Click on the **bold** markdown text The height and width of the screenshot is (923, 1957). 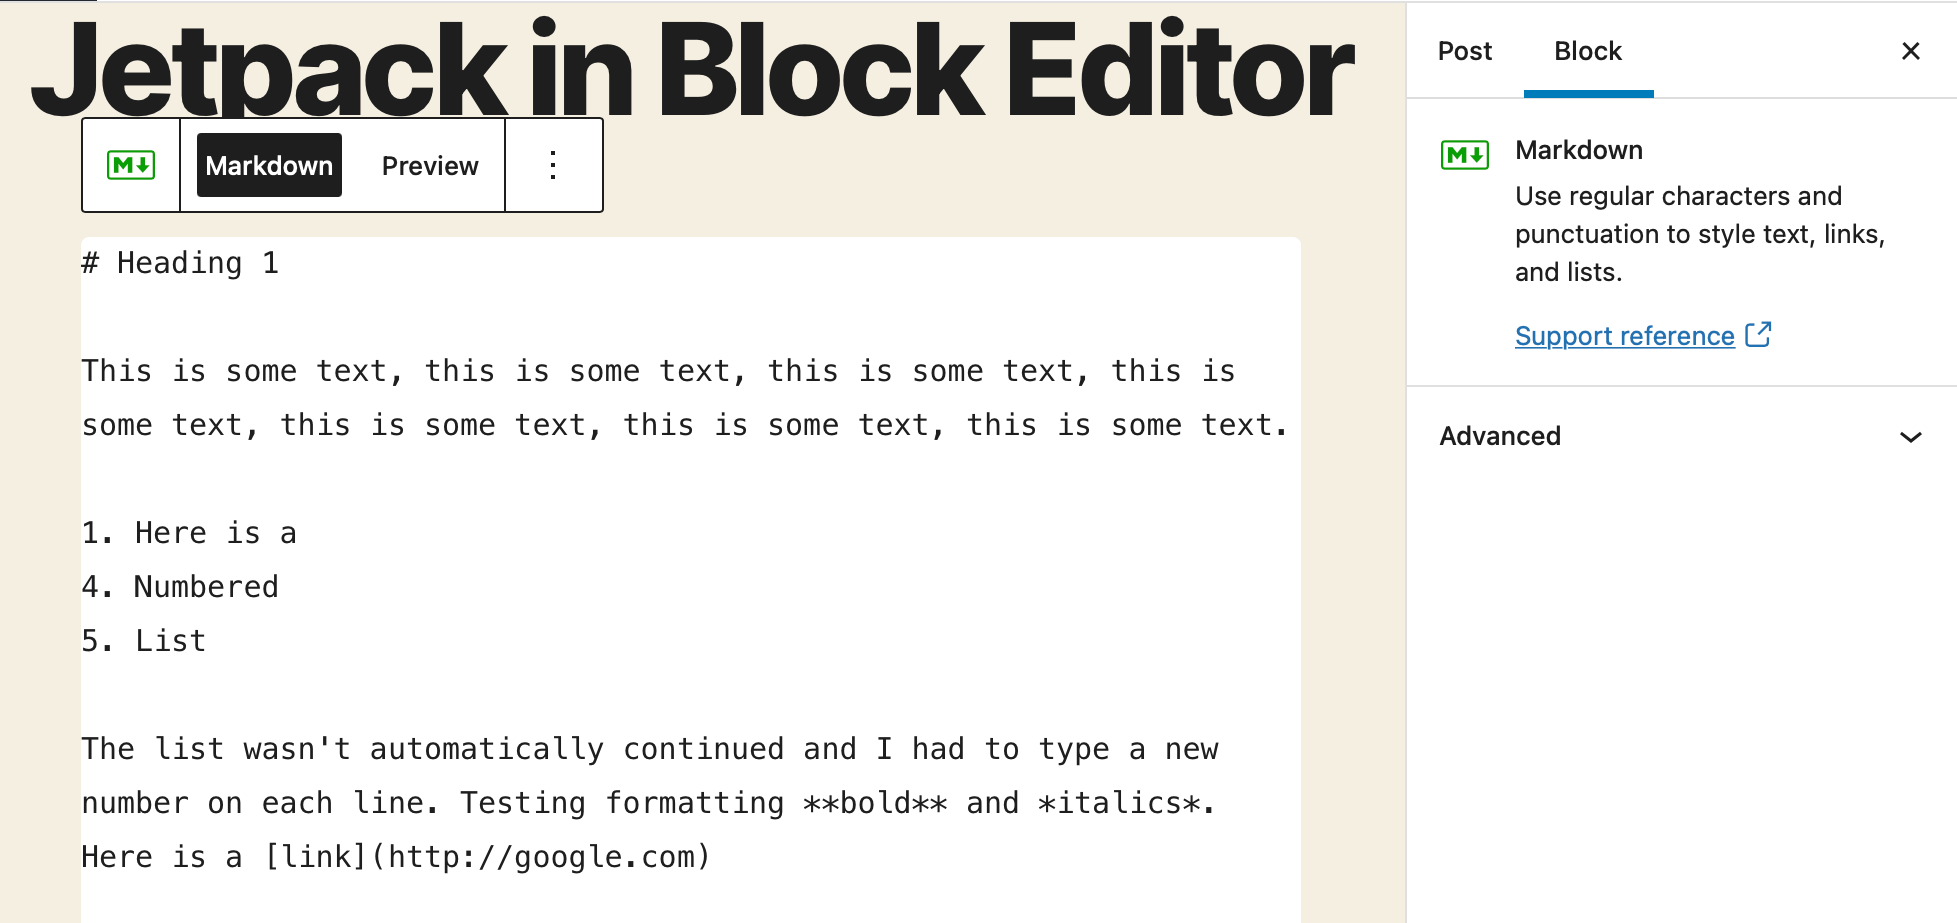point(875,803)
